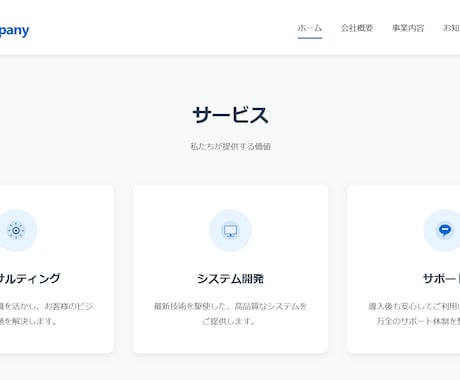Screen dimensions: 460x380
Task: Click the support card description text
Action: click(414, 313)
